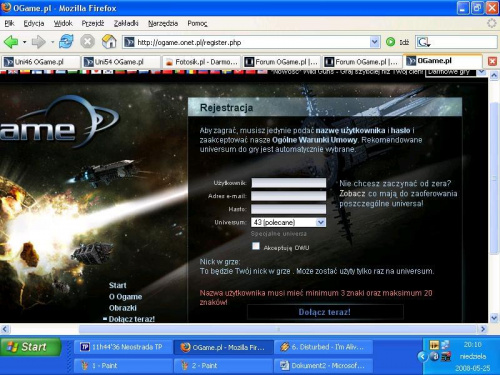Viewport: 500px width, 375px height.
Task: Expand the address bar history dropdown
Action: [x=375, y=42]
